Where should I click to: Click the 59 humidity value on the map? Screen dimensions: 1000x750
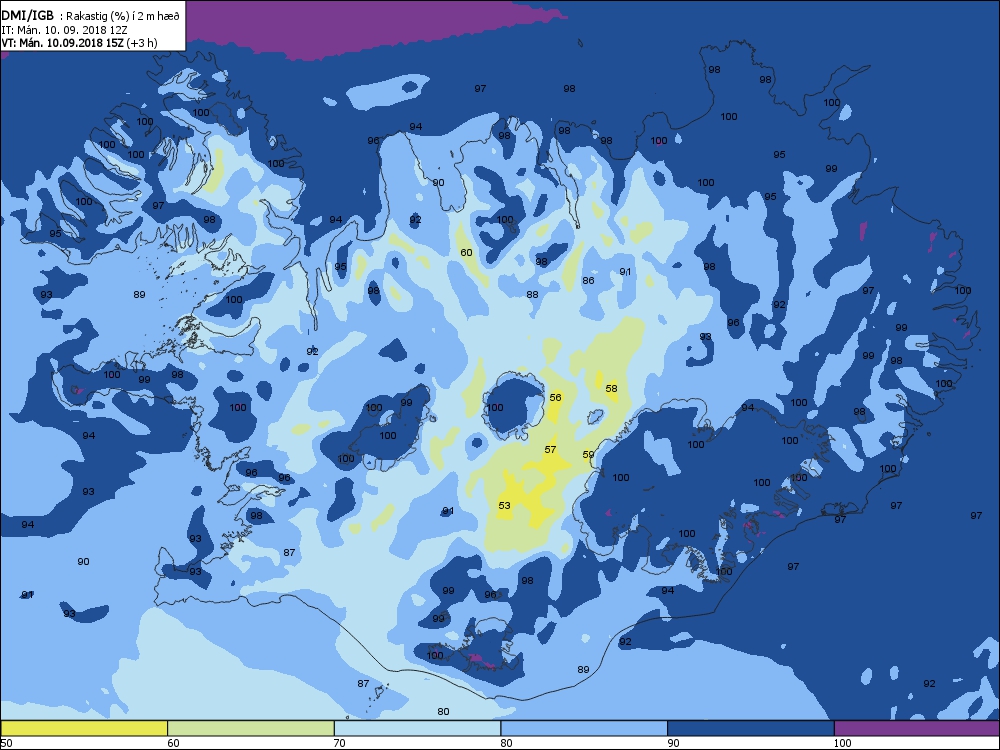pos(589,455)
